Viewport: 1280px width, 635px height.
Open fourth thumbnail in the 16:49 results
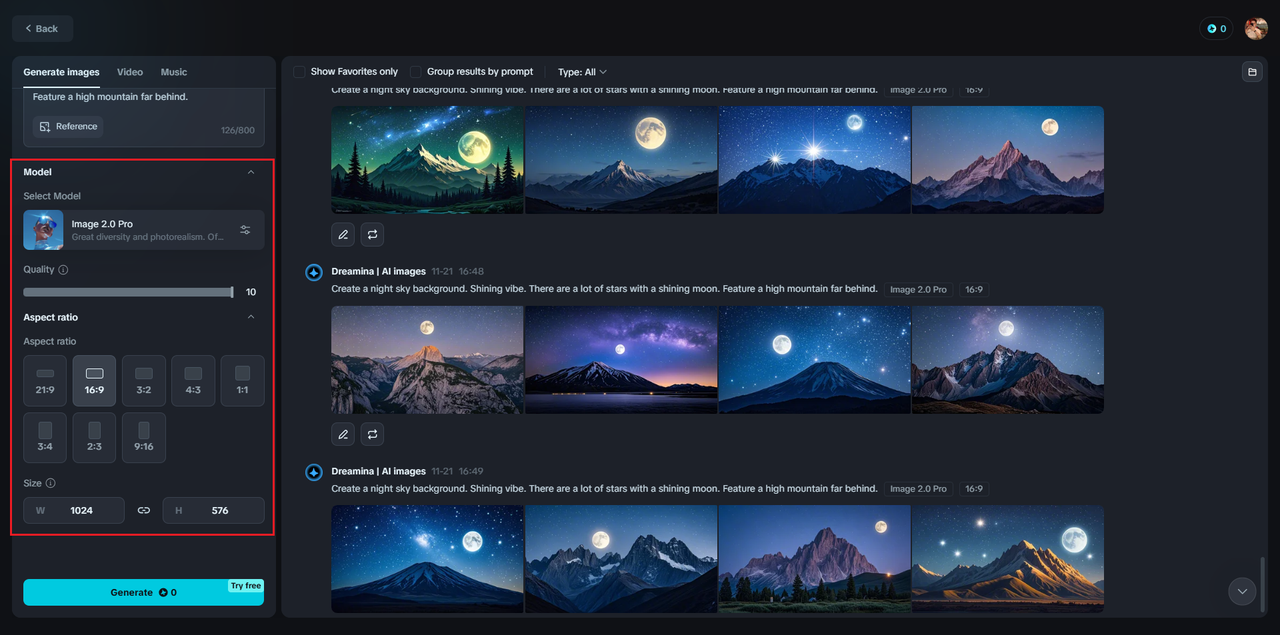point(1008,559)
